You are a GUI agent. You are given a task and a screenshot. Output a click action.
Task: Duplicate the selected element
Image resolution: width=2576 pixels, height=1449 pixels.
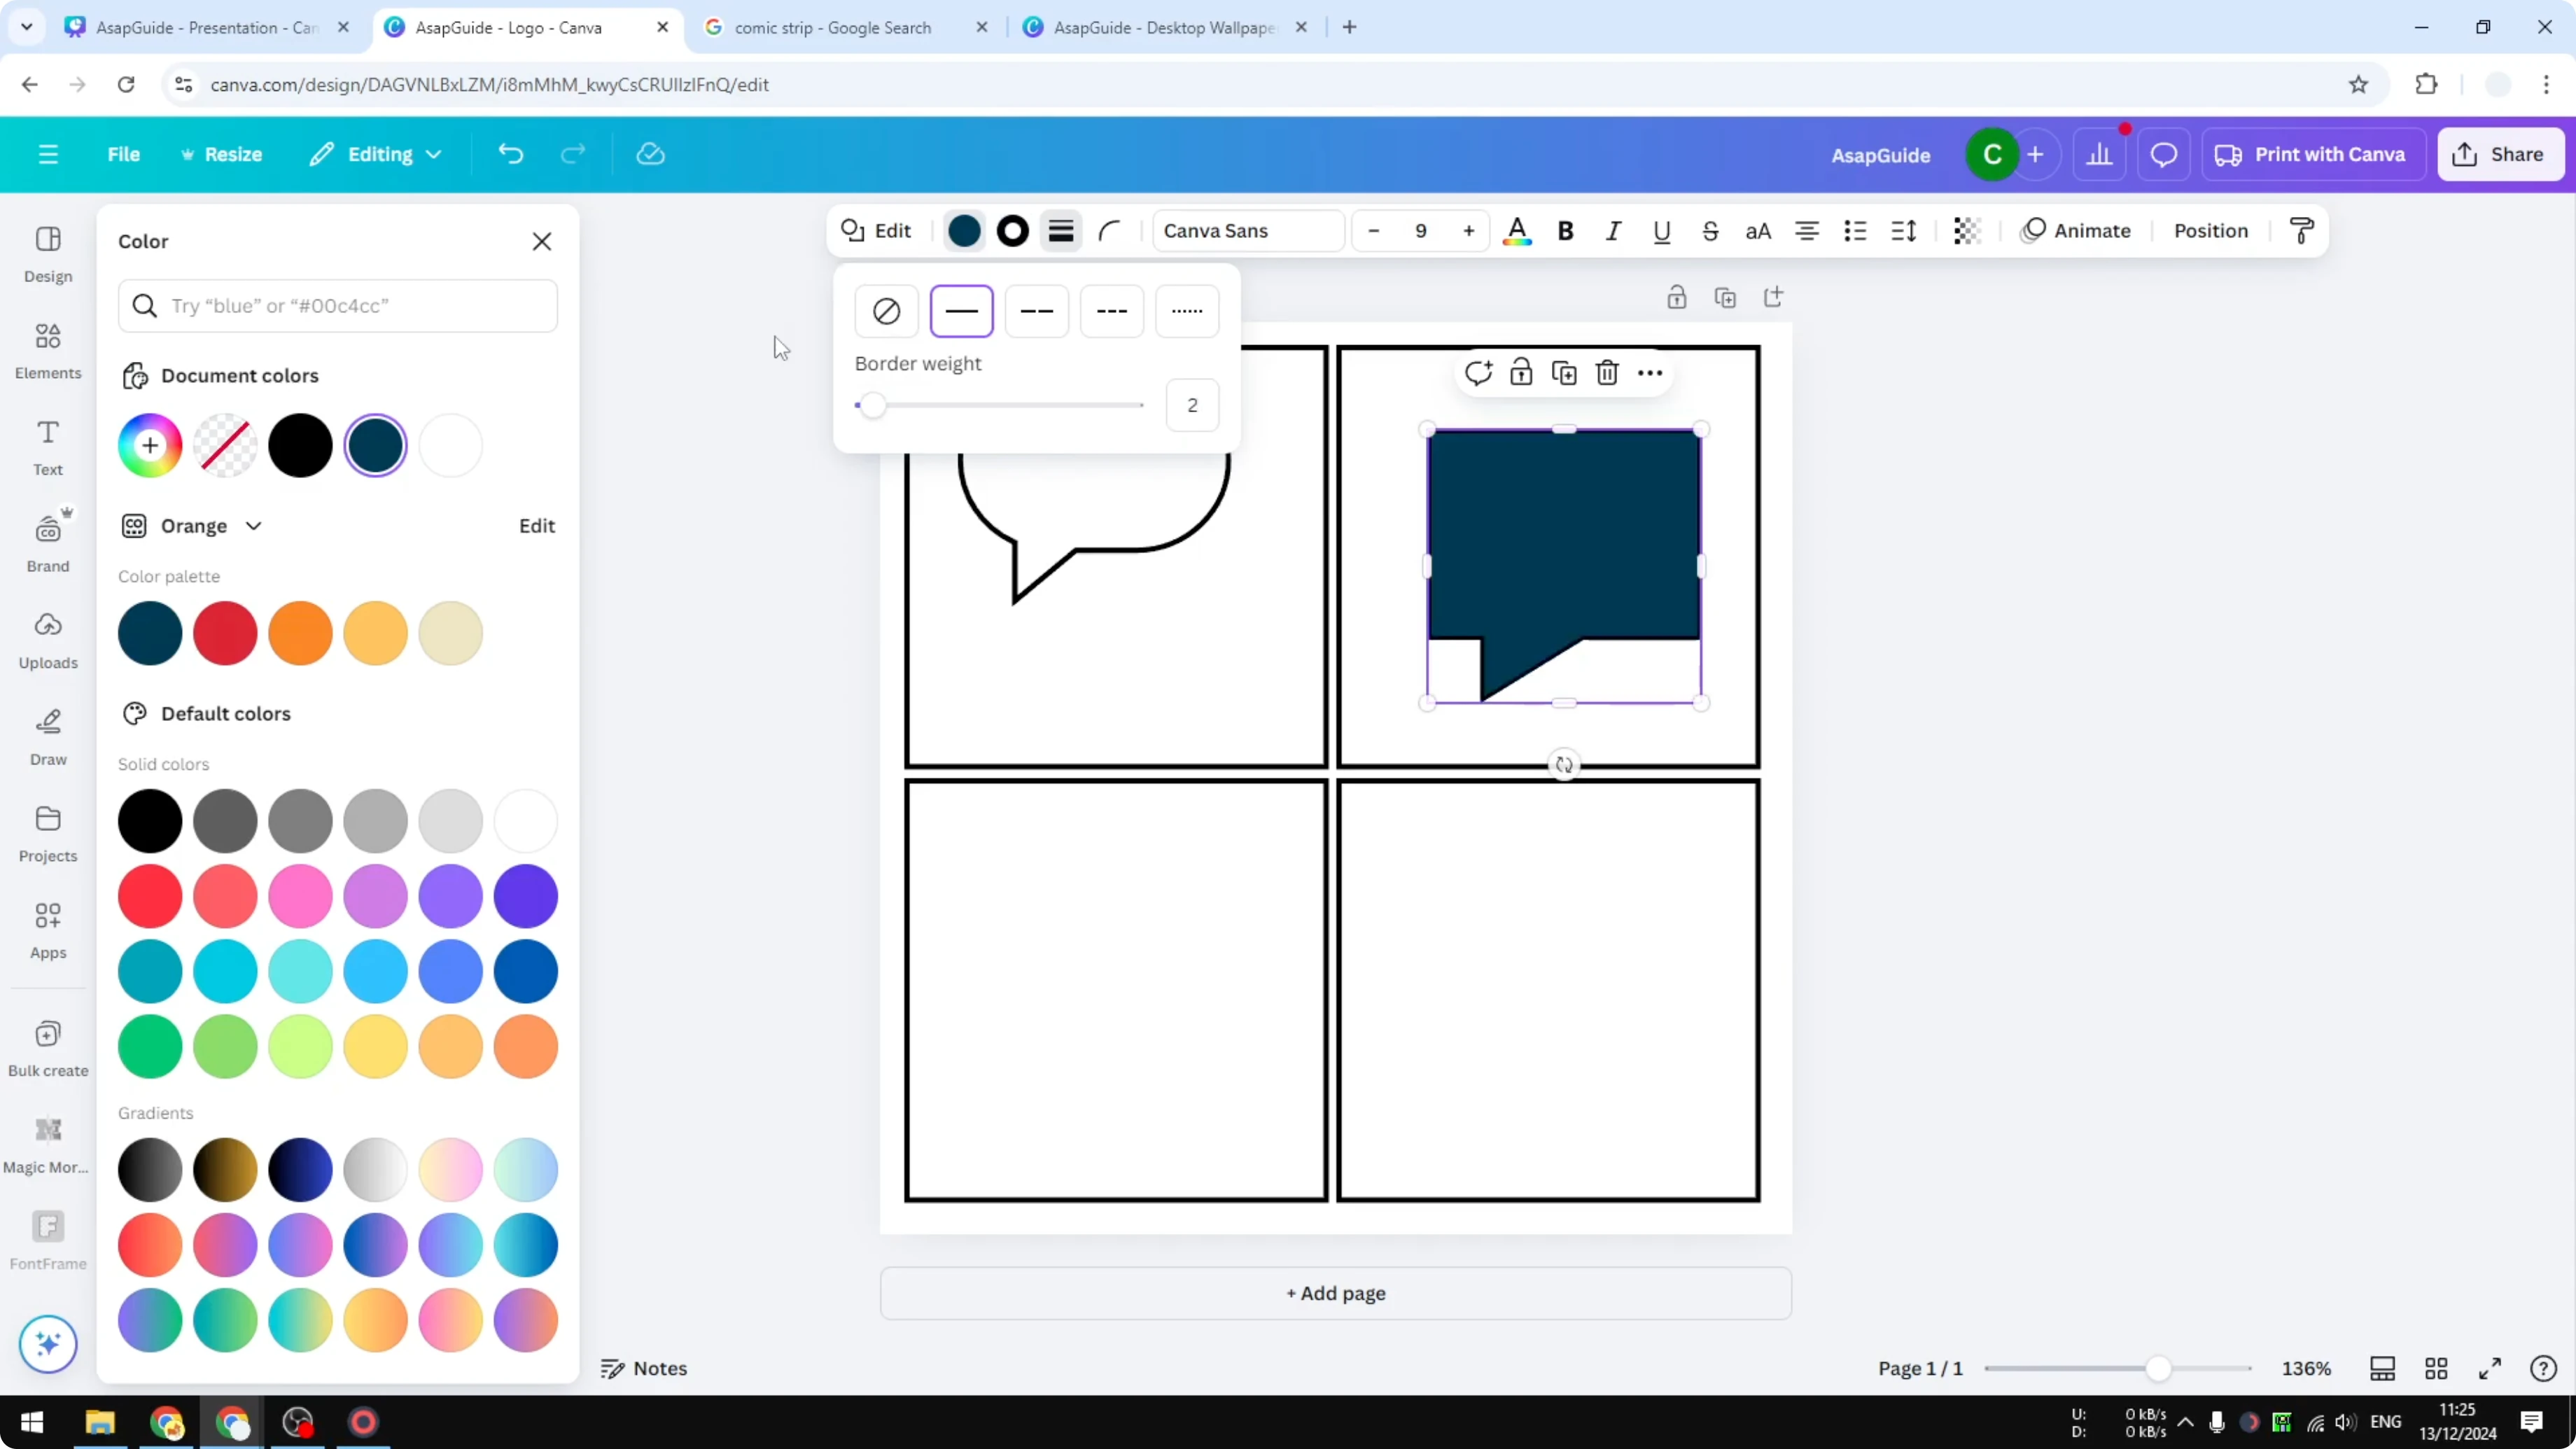click(x=1564, y=372)
